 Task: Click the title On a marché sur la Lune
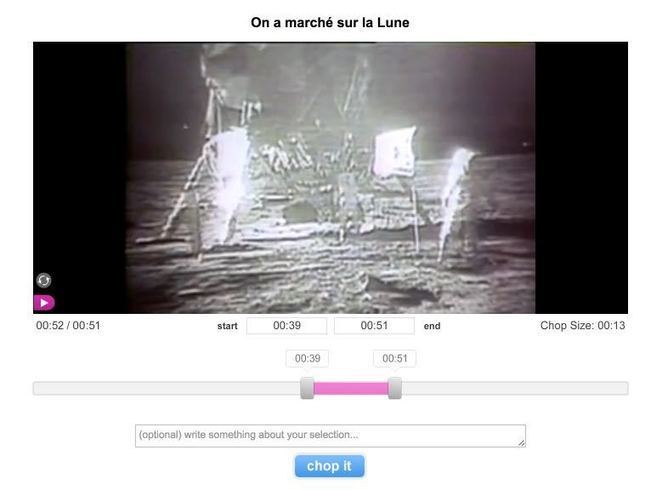coord(330,22)
